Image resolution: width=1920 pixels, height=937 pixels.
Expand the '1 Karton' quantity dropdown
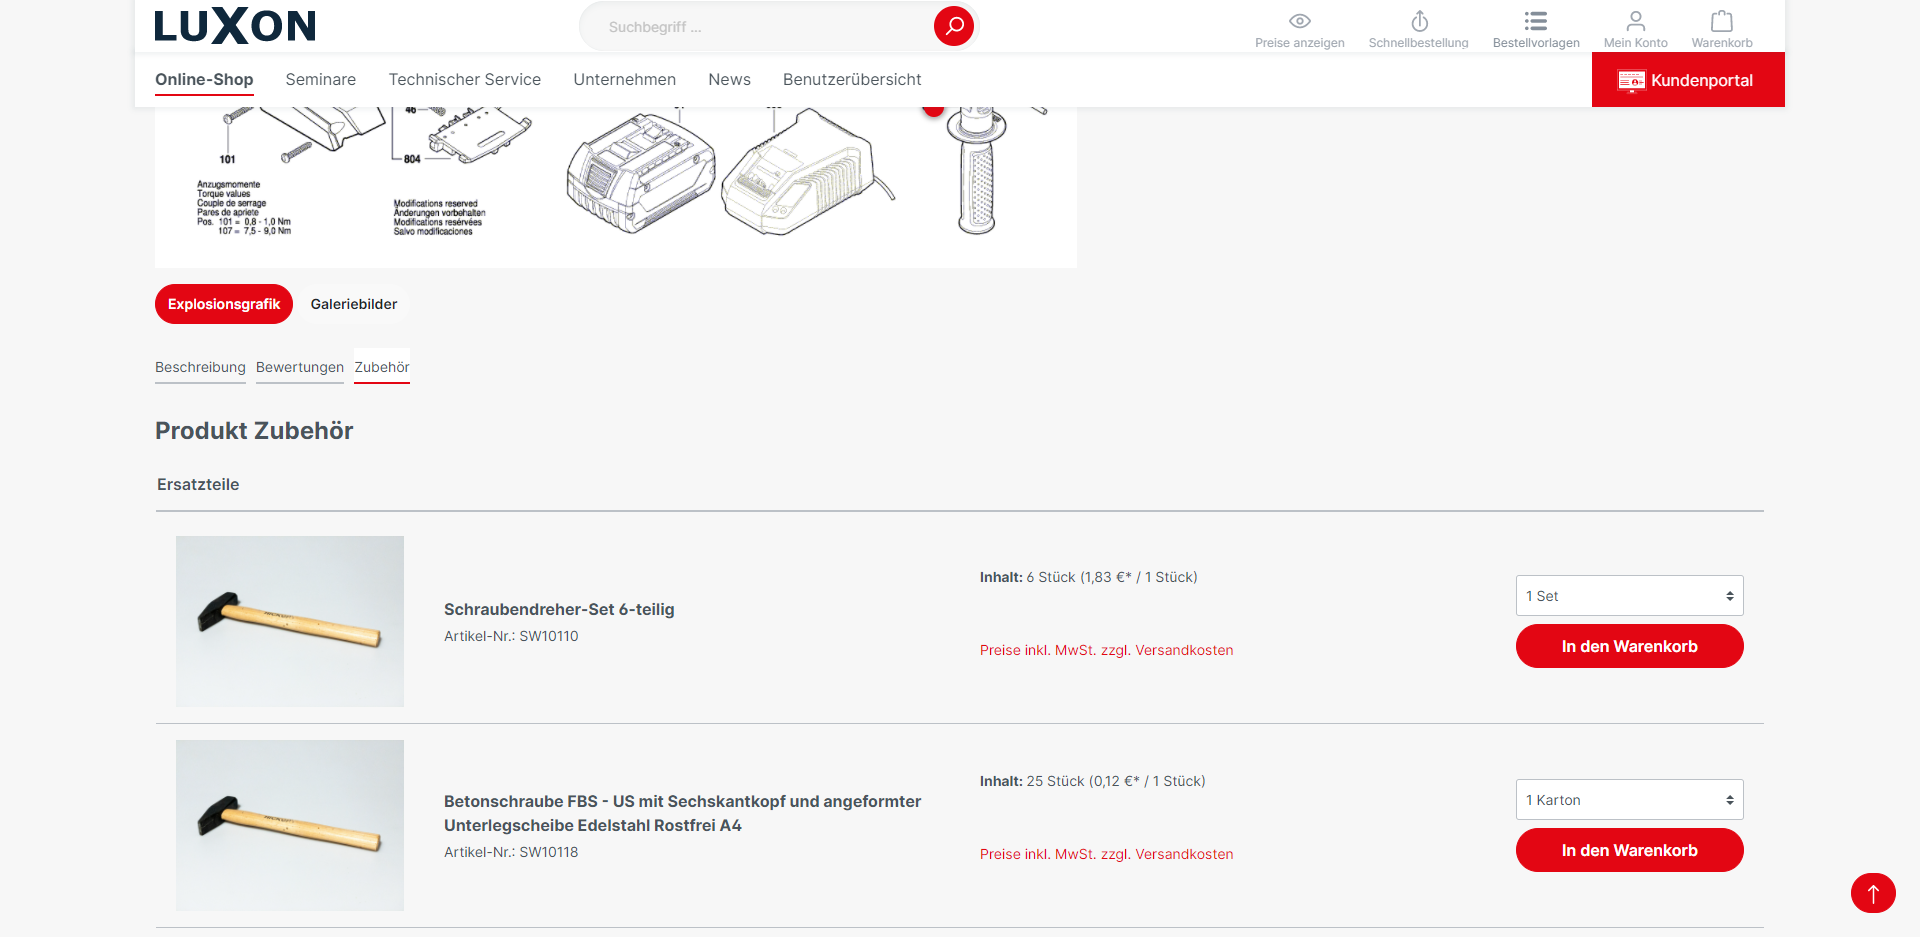pos(1629,800)
